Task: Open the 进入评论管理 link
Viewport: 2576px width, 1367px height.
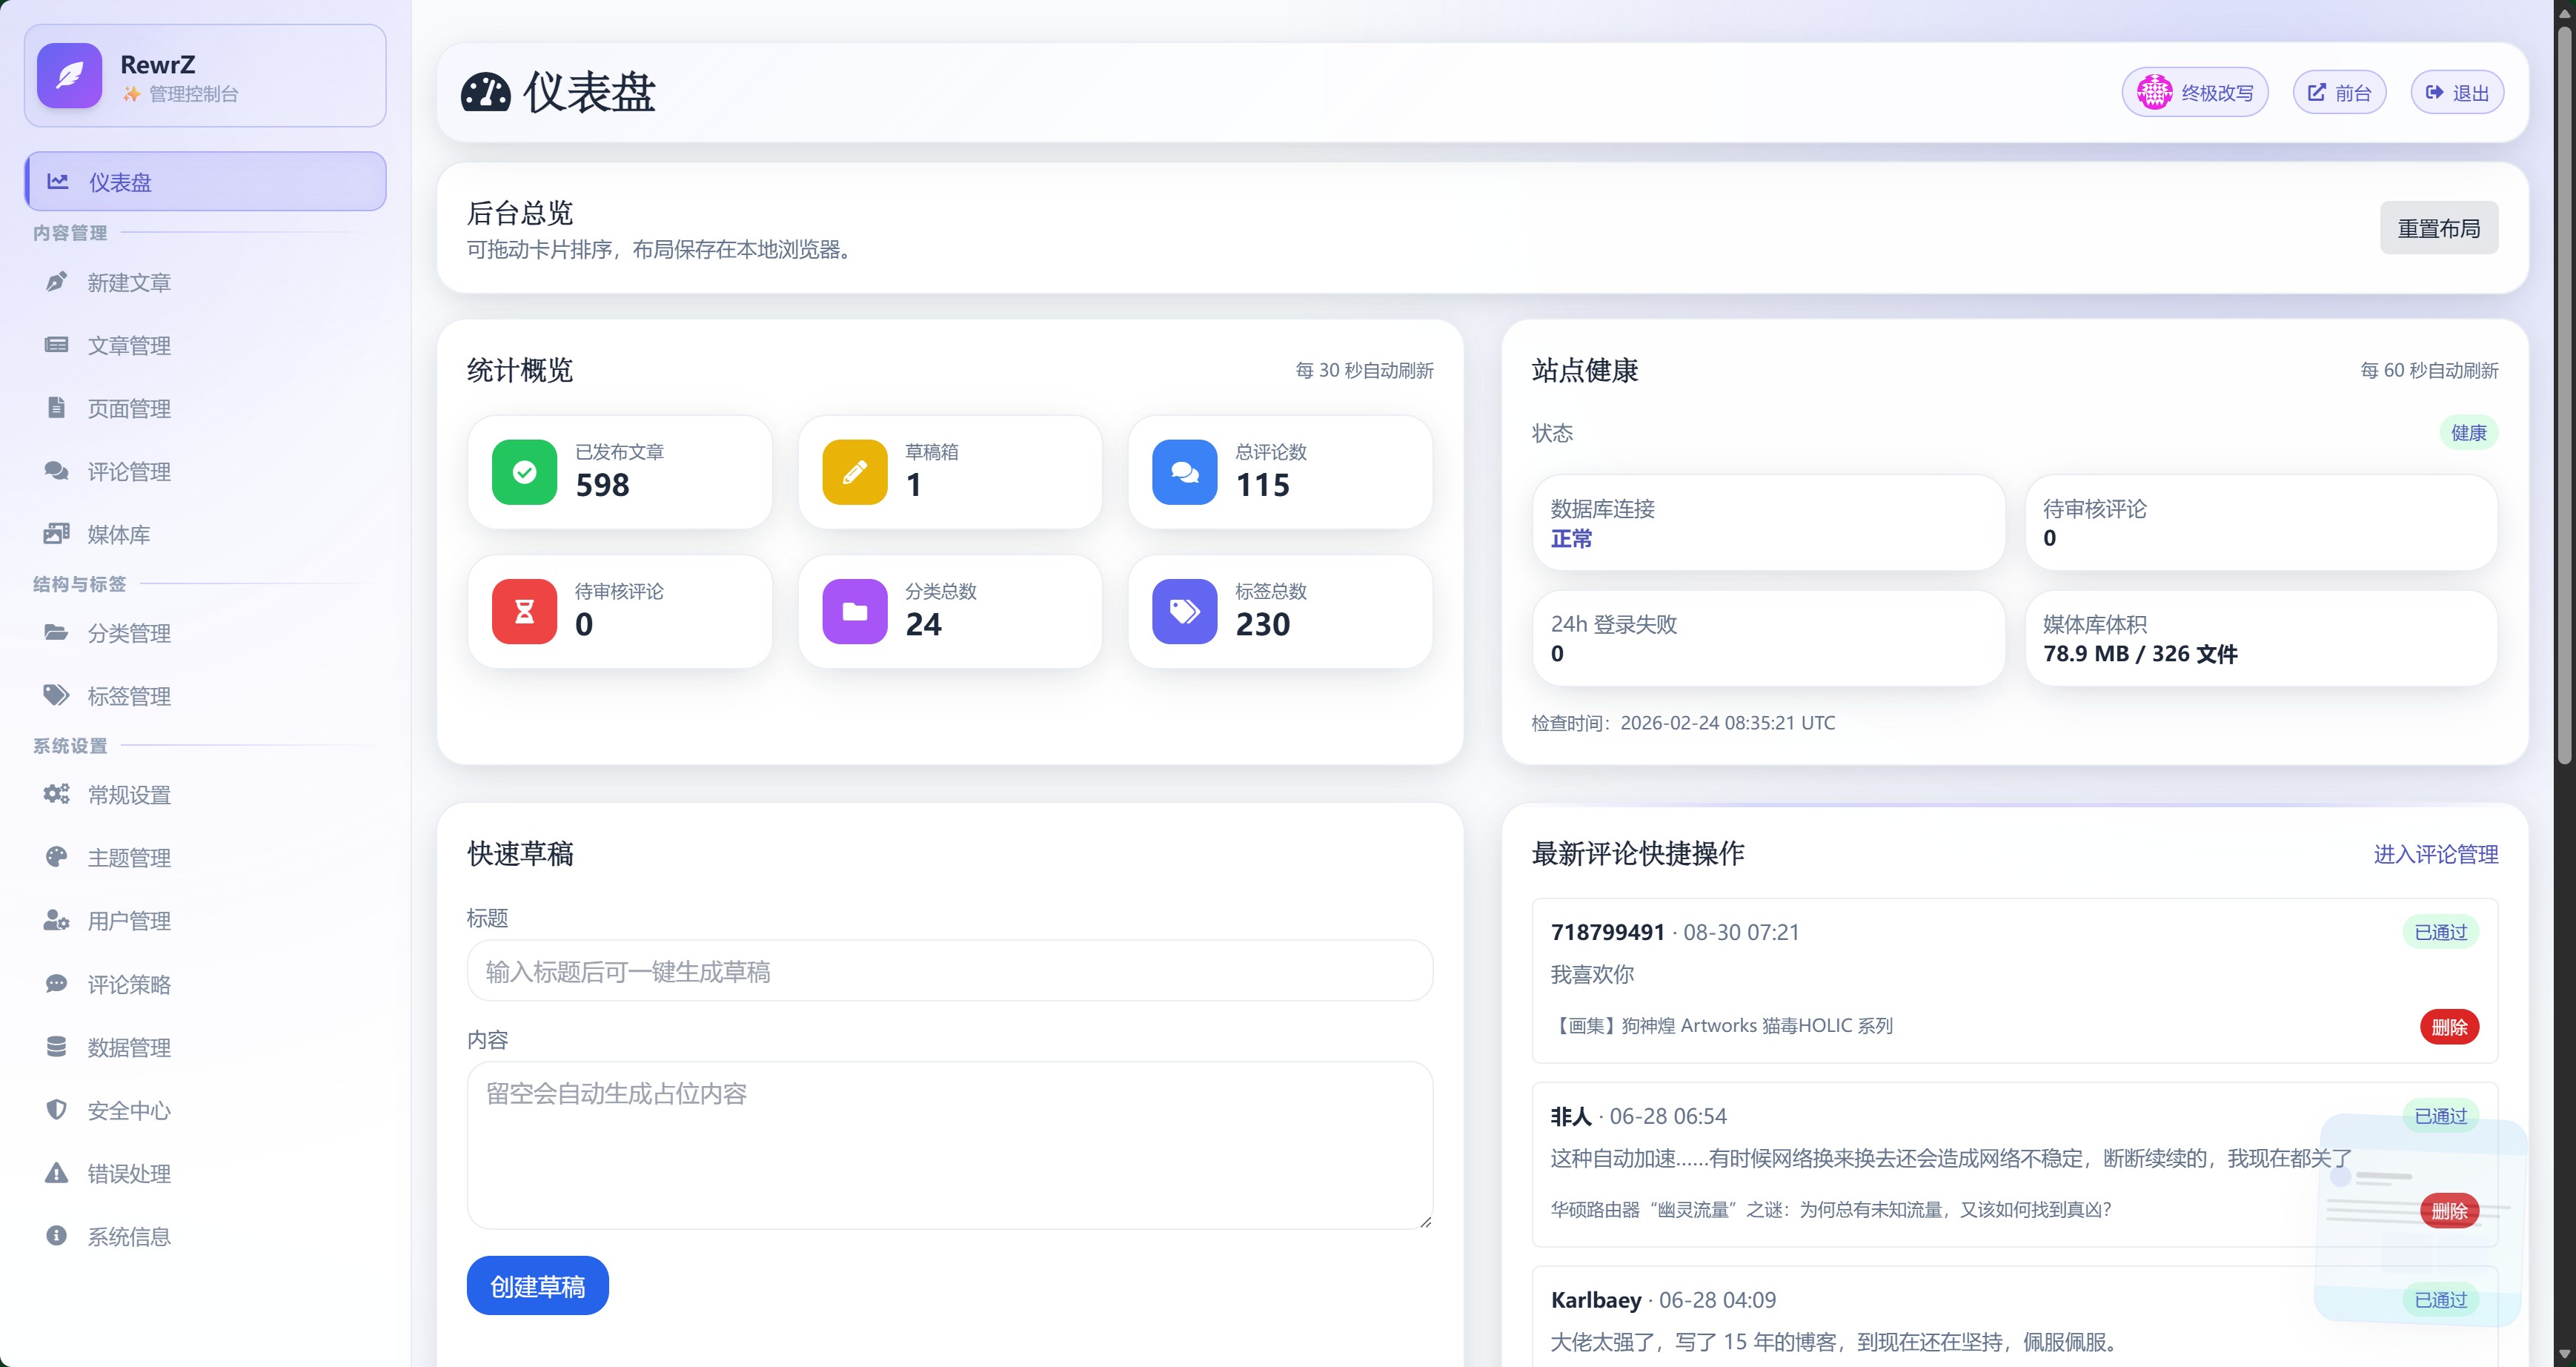Action: tap(2436, 853)
